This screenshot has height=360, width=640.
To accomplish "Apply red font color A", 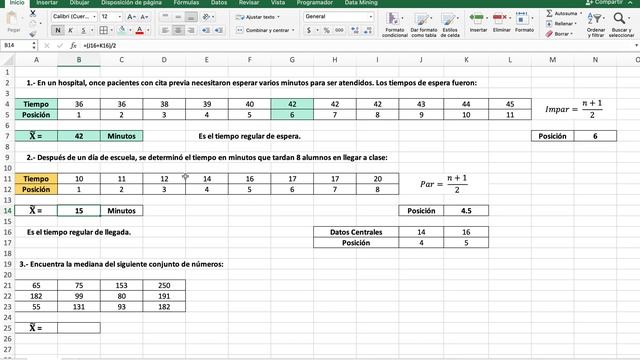I will 140,30.
